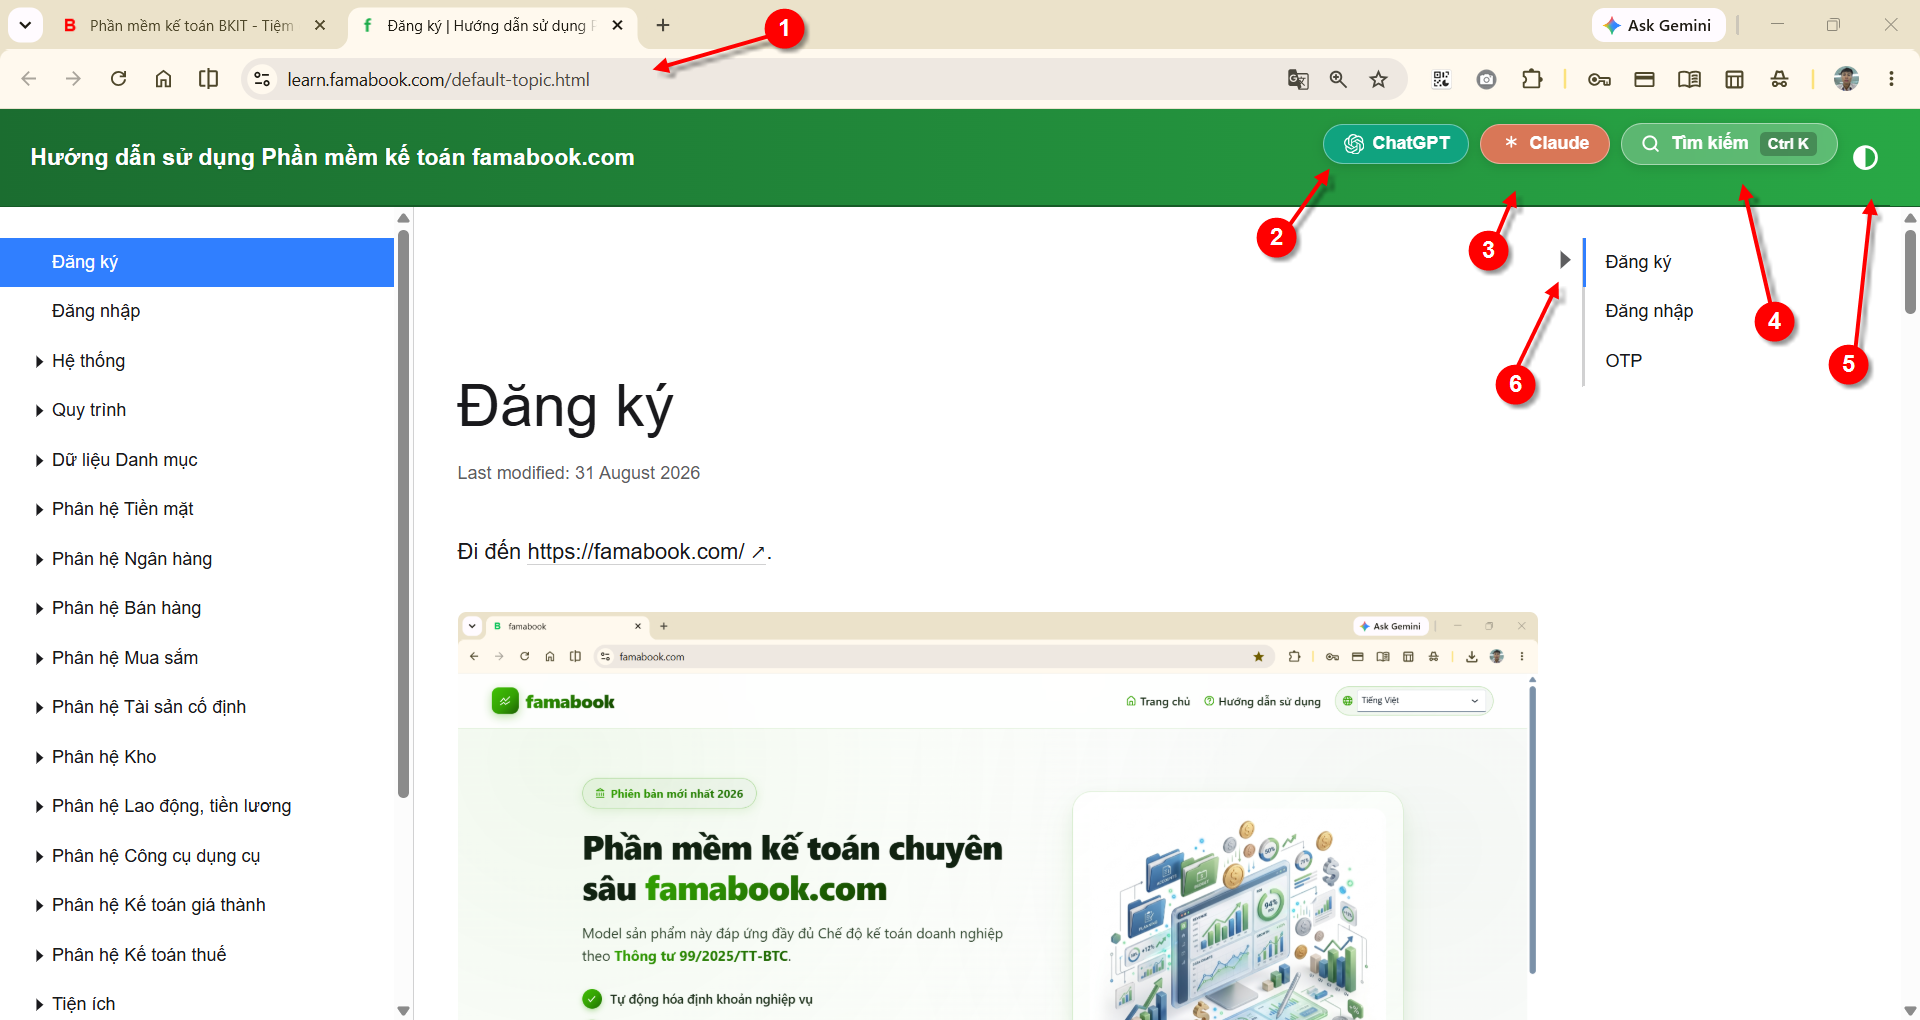Open Phân hệ Kế toán thuế item

[139, 955]
